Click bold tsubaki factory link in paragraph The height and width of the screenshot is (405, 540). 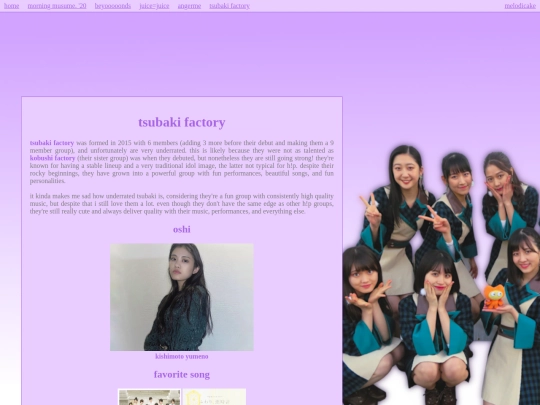52,143
